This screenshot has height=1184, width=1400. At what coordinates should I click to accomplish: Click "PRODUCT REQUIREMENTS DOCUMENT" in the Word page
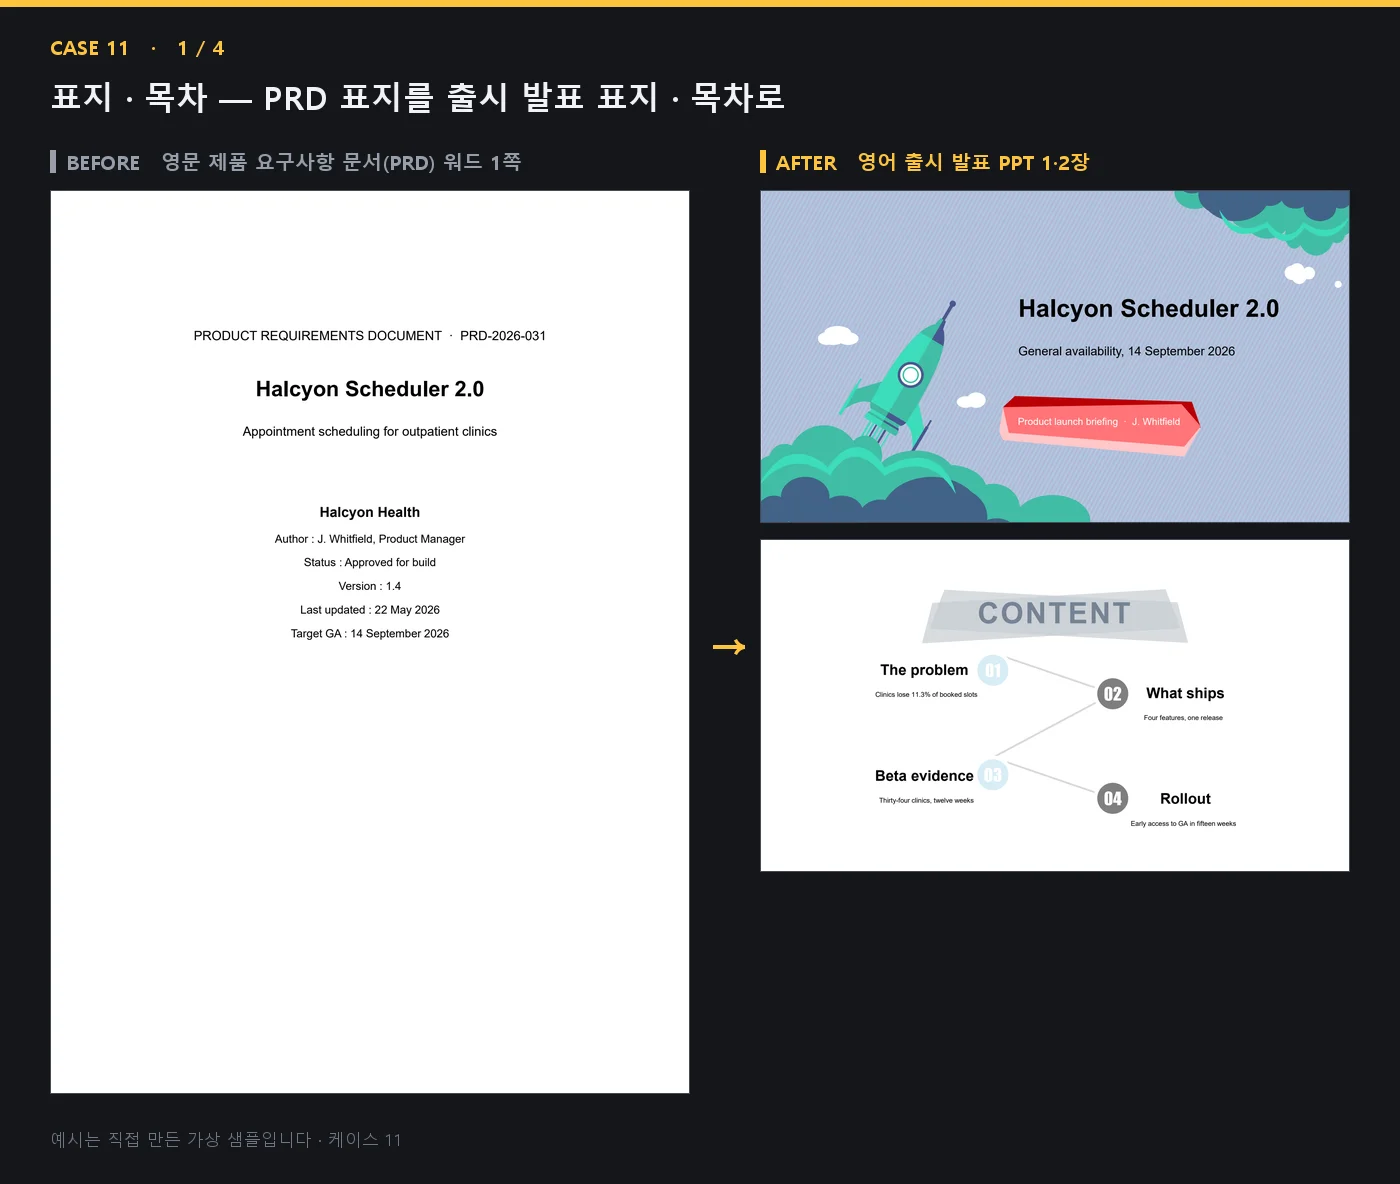coord(318,336)
